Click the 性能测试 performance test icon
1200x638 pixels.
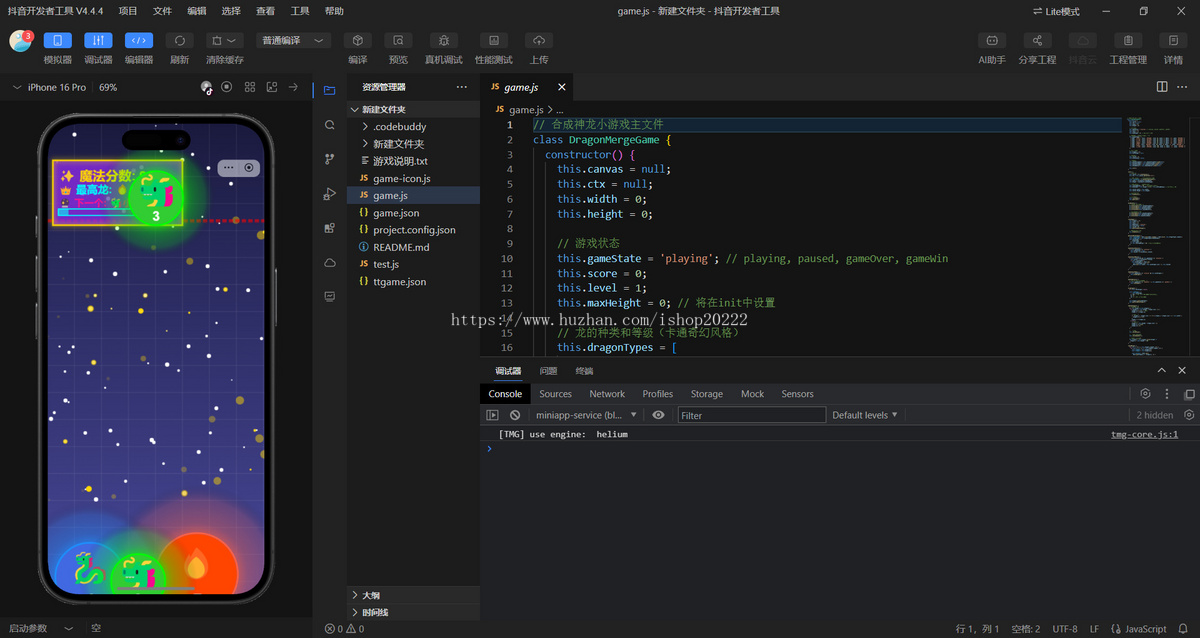(493, 41)
